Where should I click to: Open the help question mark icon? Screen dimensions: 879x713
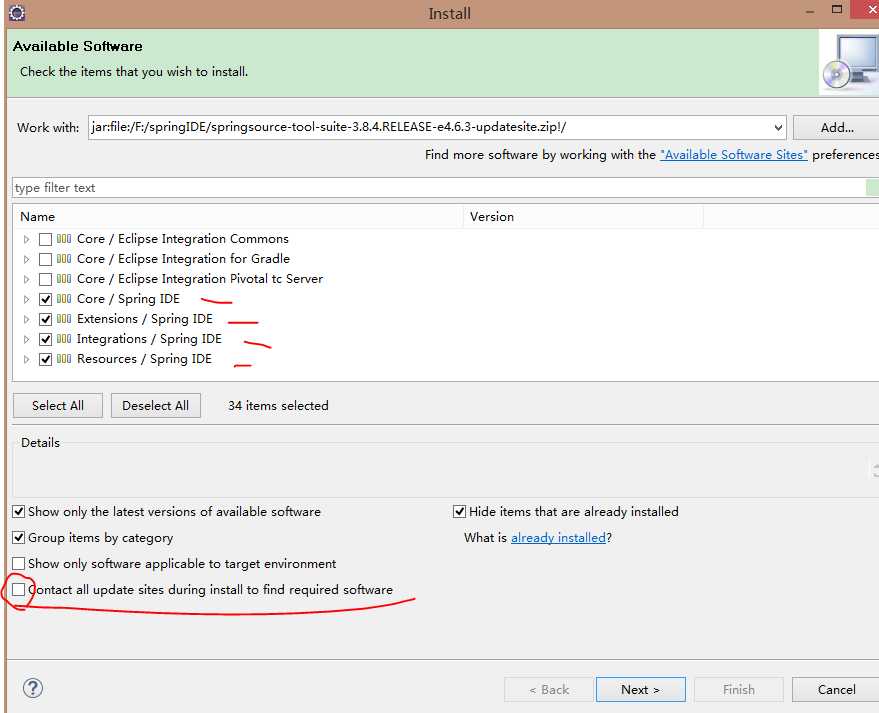pos(33,688)
